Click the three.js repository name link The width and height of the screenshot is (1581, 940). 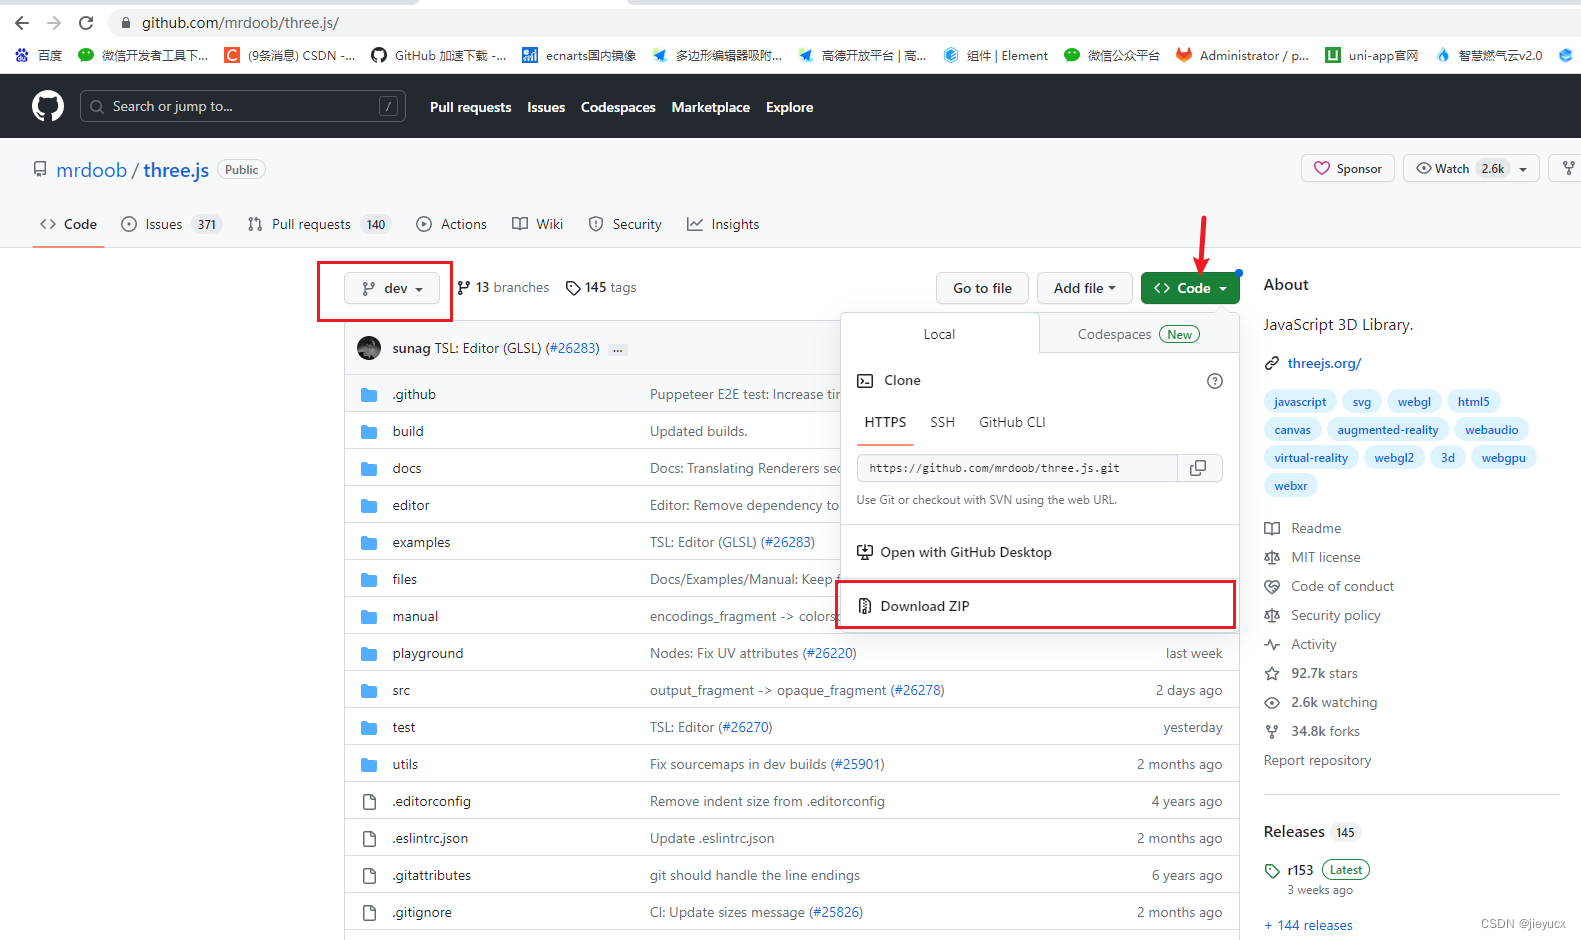coord(176,170)
